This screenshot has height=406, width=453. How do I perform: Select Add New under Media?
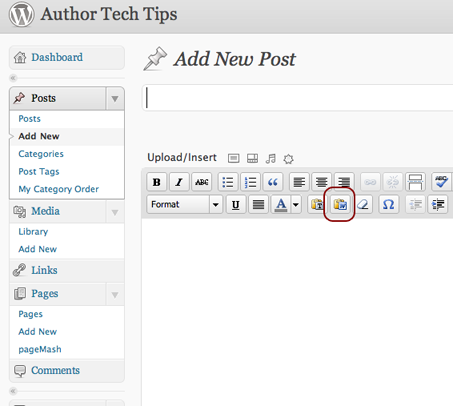(37, 249)
